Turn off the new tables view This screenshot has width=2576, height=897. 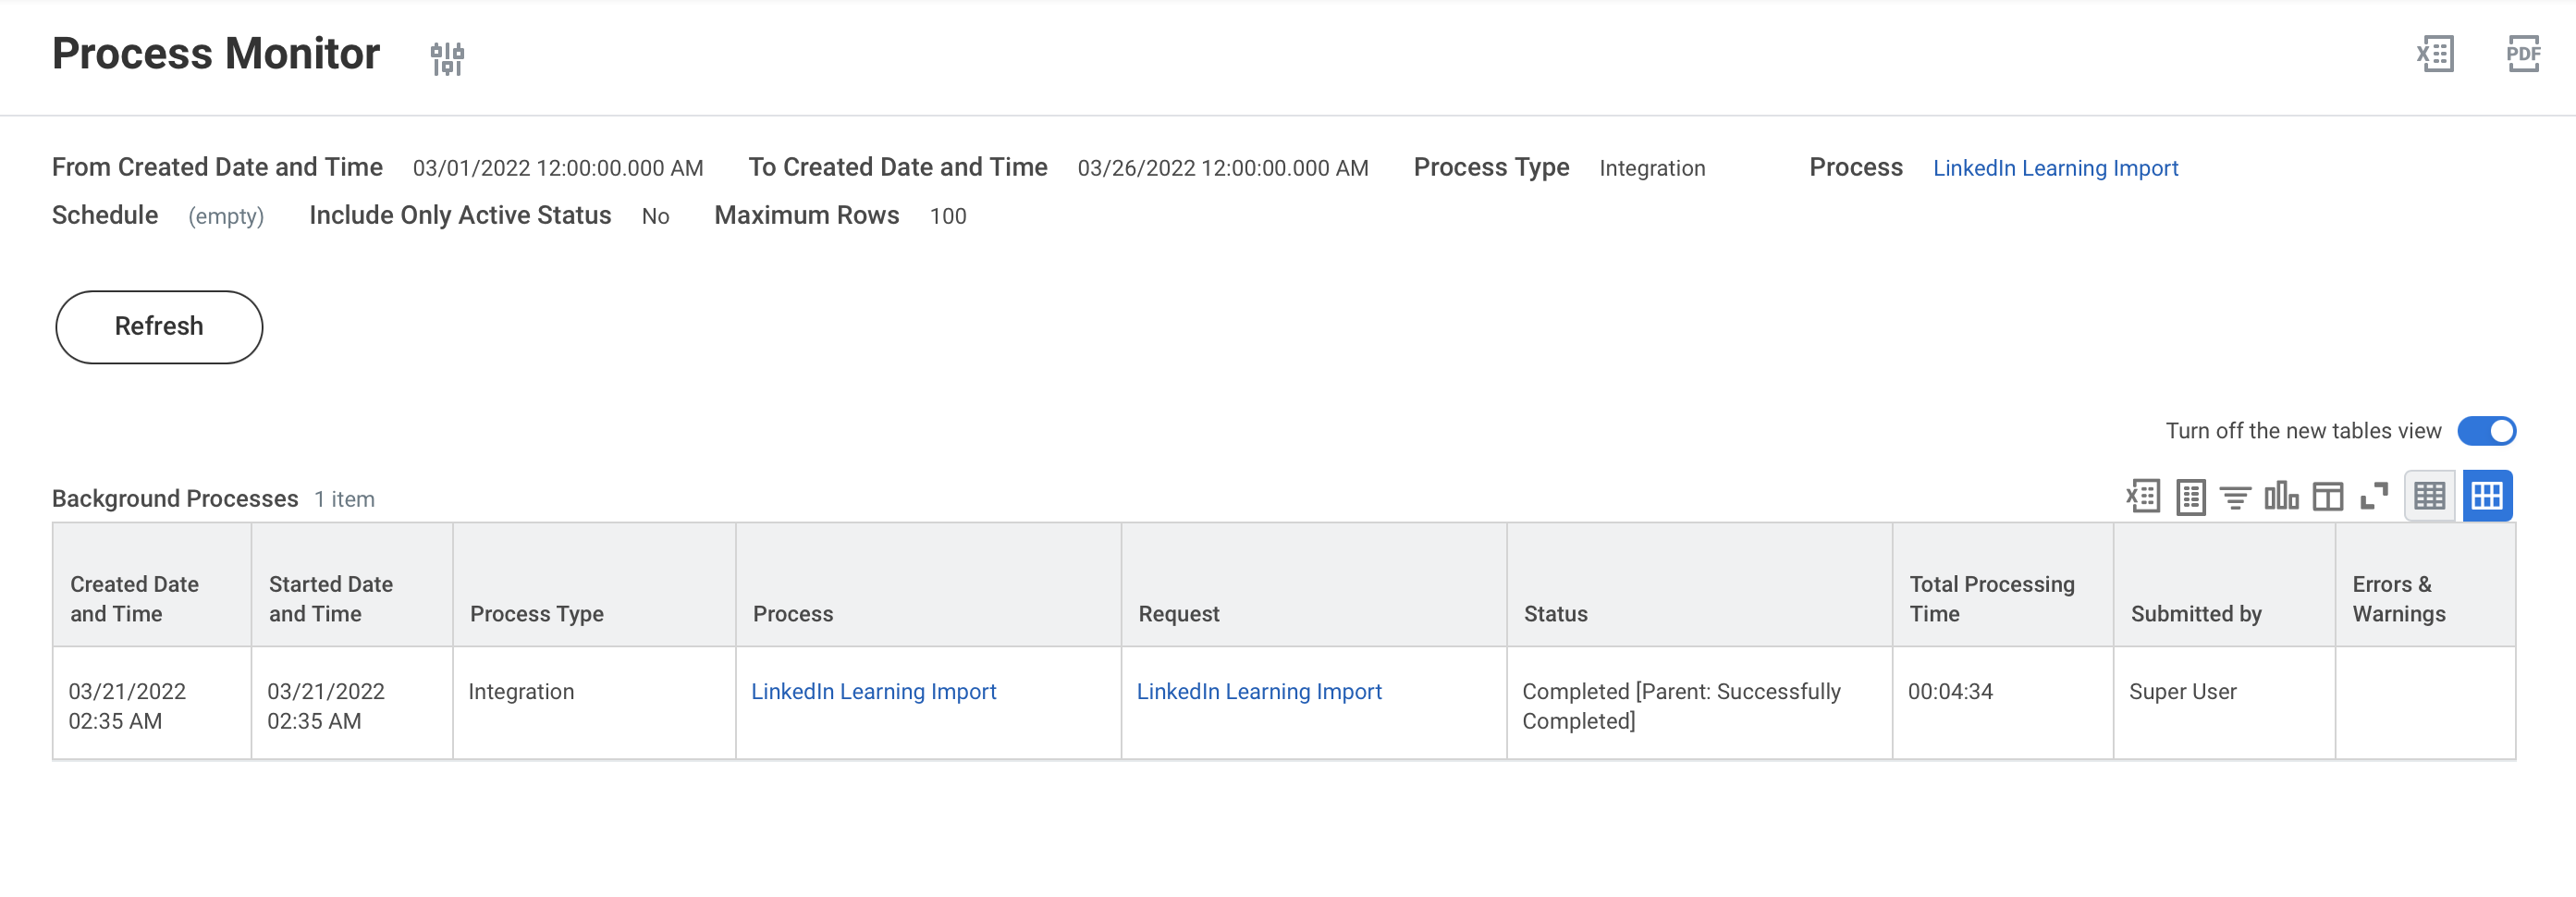point(2489,431)
